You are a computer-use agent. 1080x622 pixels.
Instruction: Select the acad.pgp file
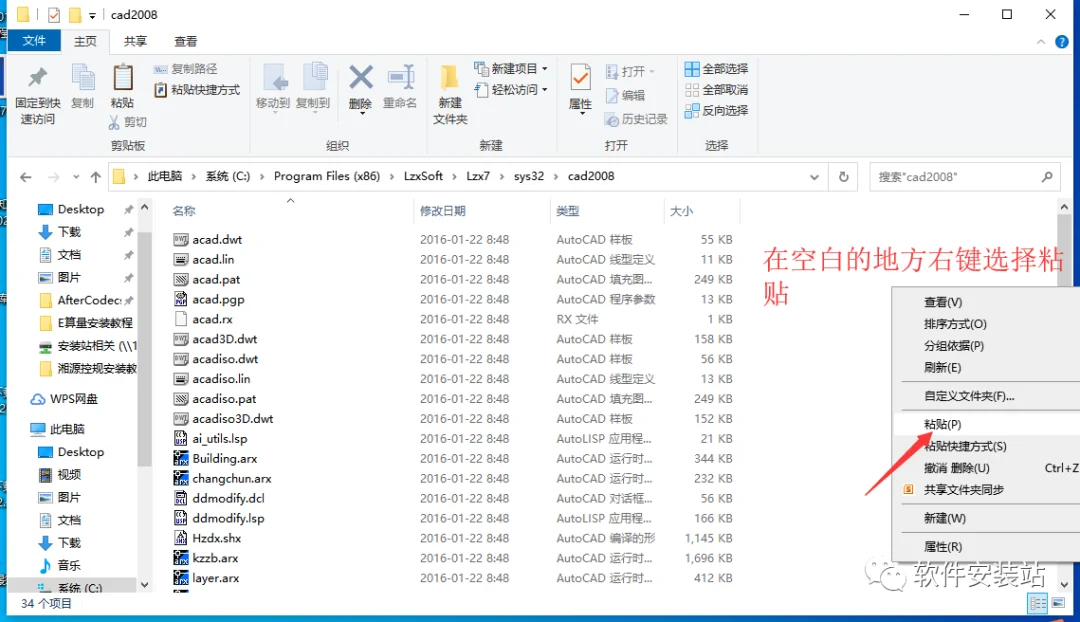point(218,300)
